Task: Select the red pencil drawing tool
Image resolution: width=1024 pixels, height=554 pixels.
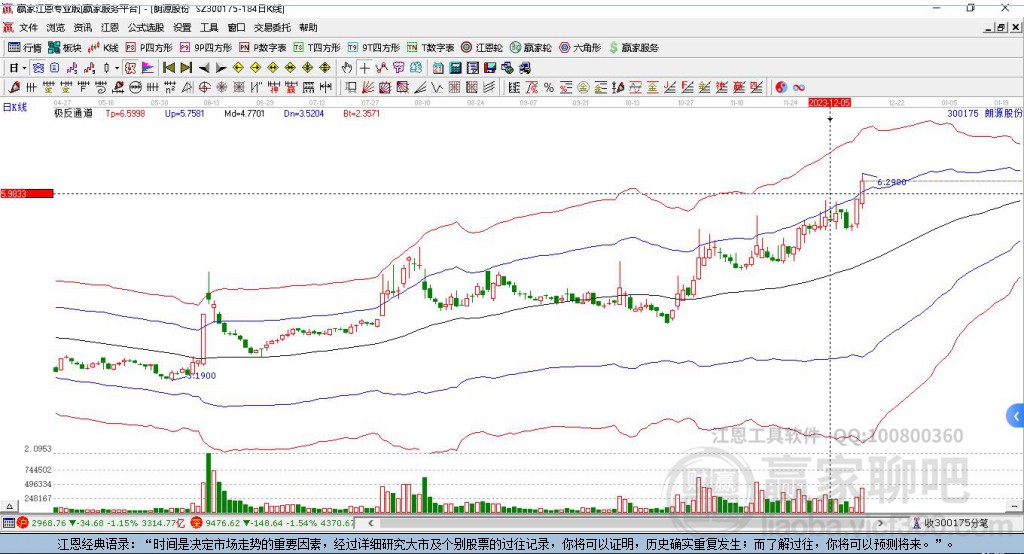Action: pos(14,87)
